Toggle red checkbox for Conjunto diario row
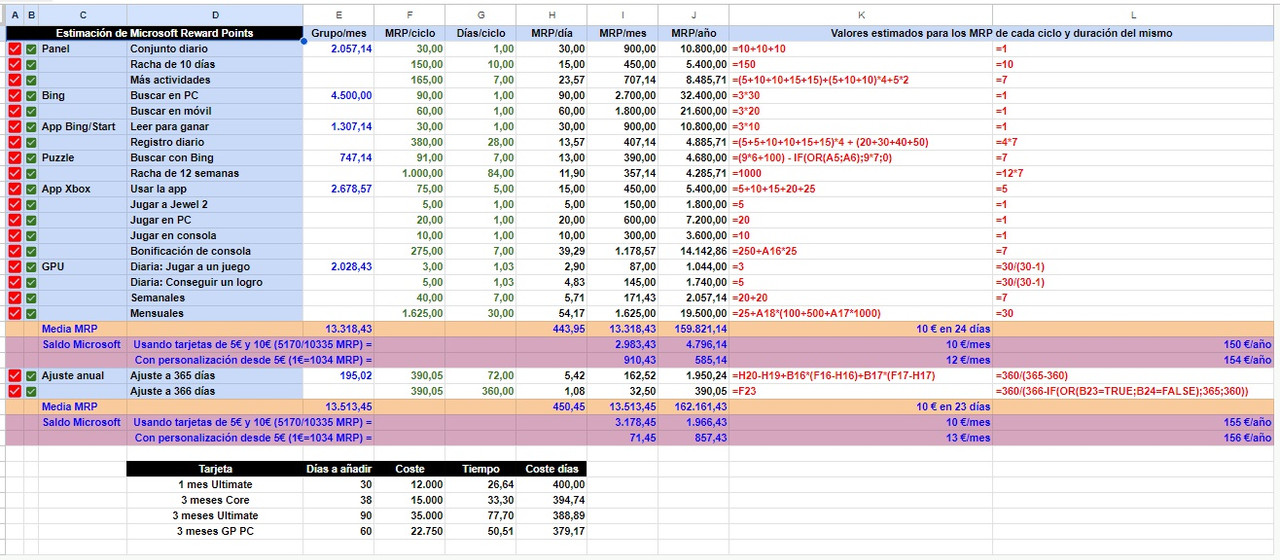This screenshot has height=560, width=1280. coord(14,49)
